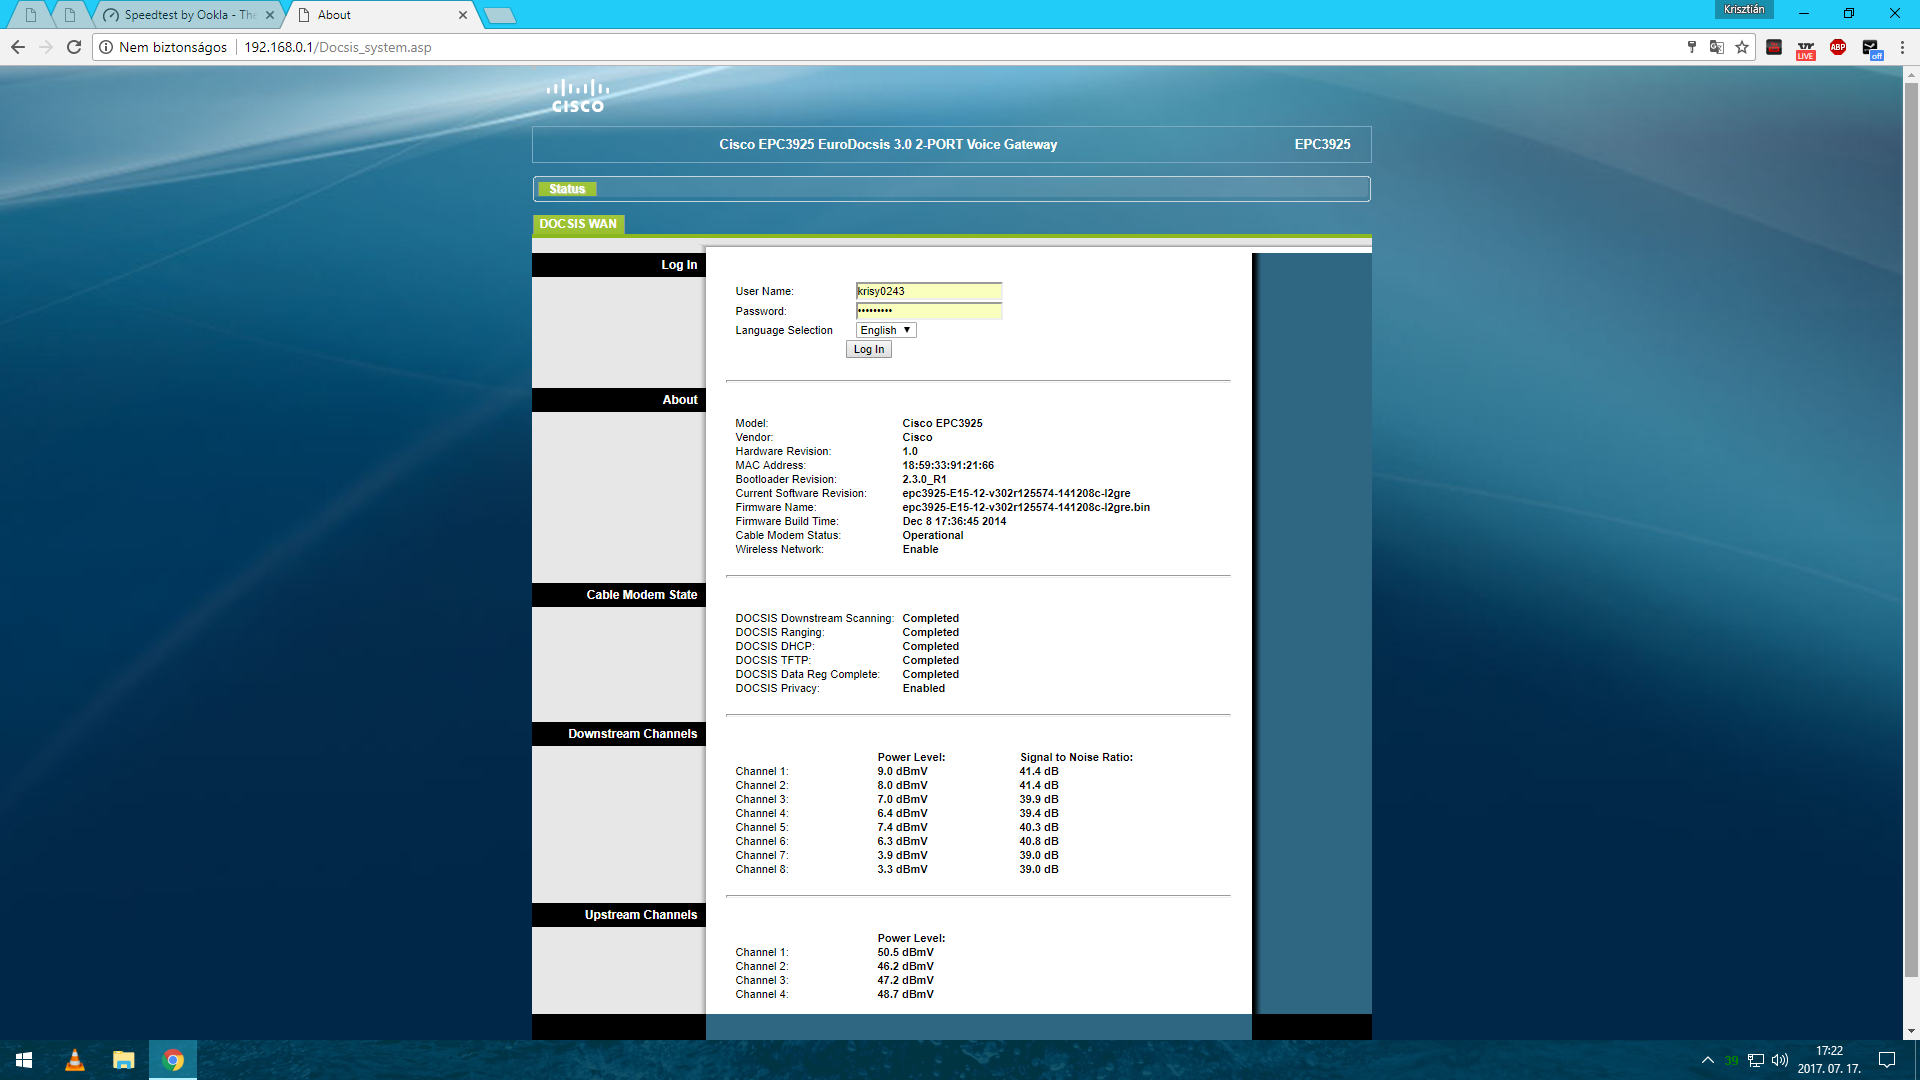Show hidden tray icons chevron

click(x=1708, y=1060)
